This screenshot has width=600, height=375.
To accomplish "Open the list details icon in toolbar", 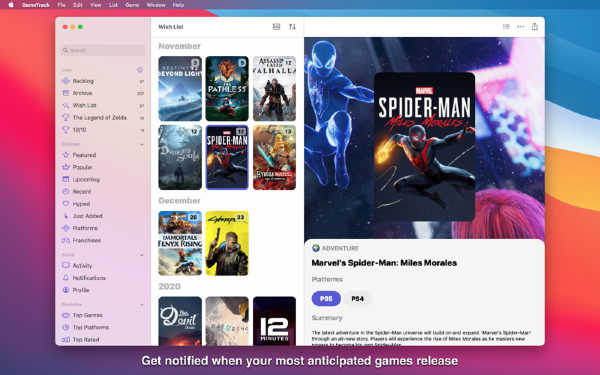I will click(506, 26).
